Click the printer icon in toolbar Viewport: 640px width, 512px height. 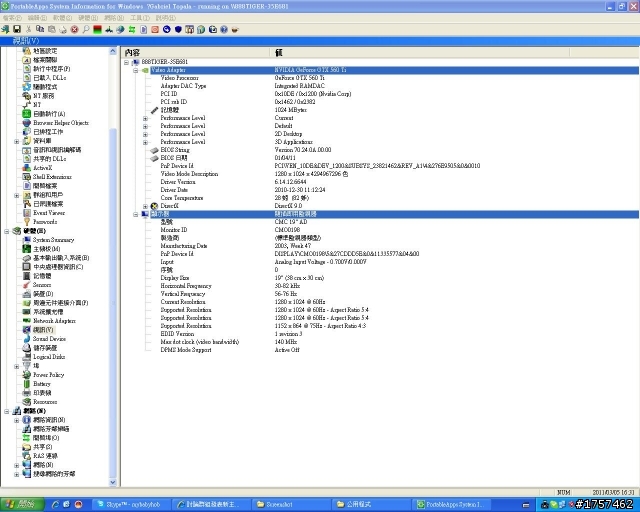[x=63, y=29]
